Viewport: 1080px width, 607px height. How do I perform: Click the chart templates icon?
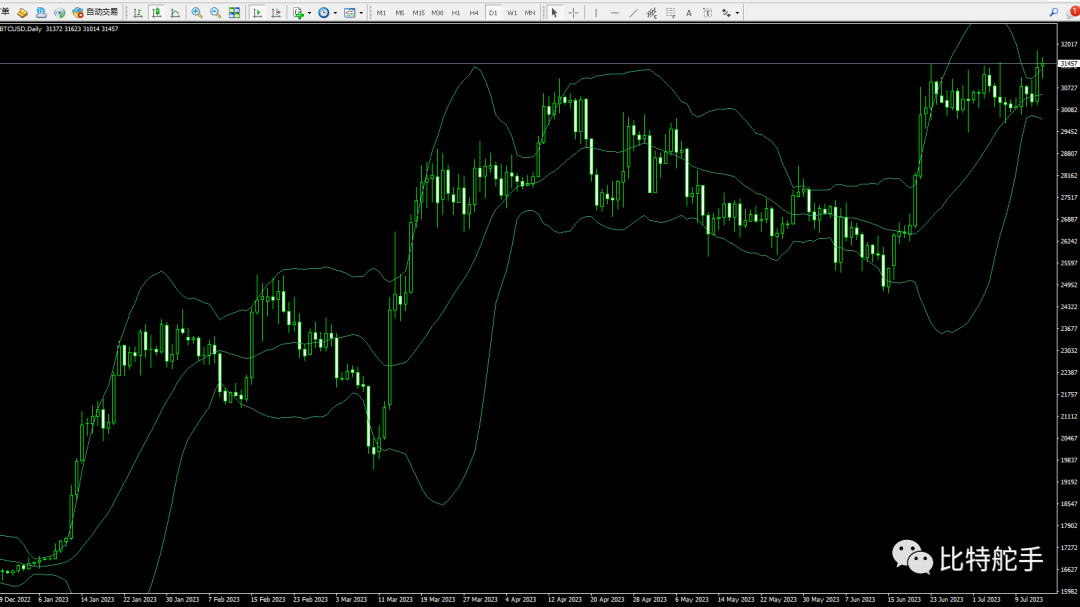point(350,12)
